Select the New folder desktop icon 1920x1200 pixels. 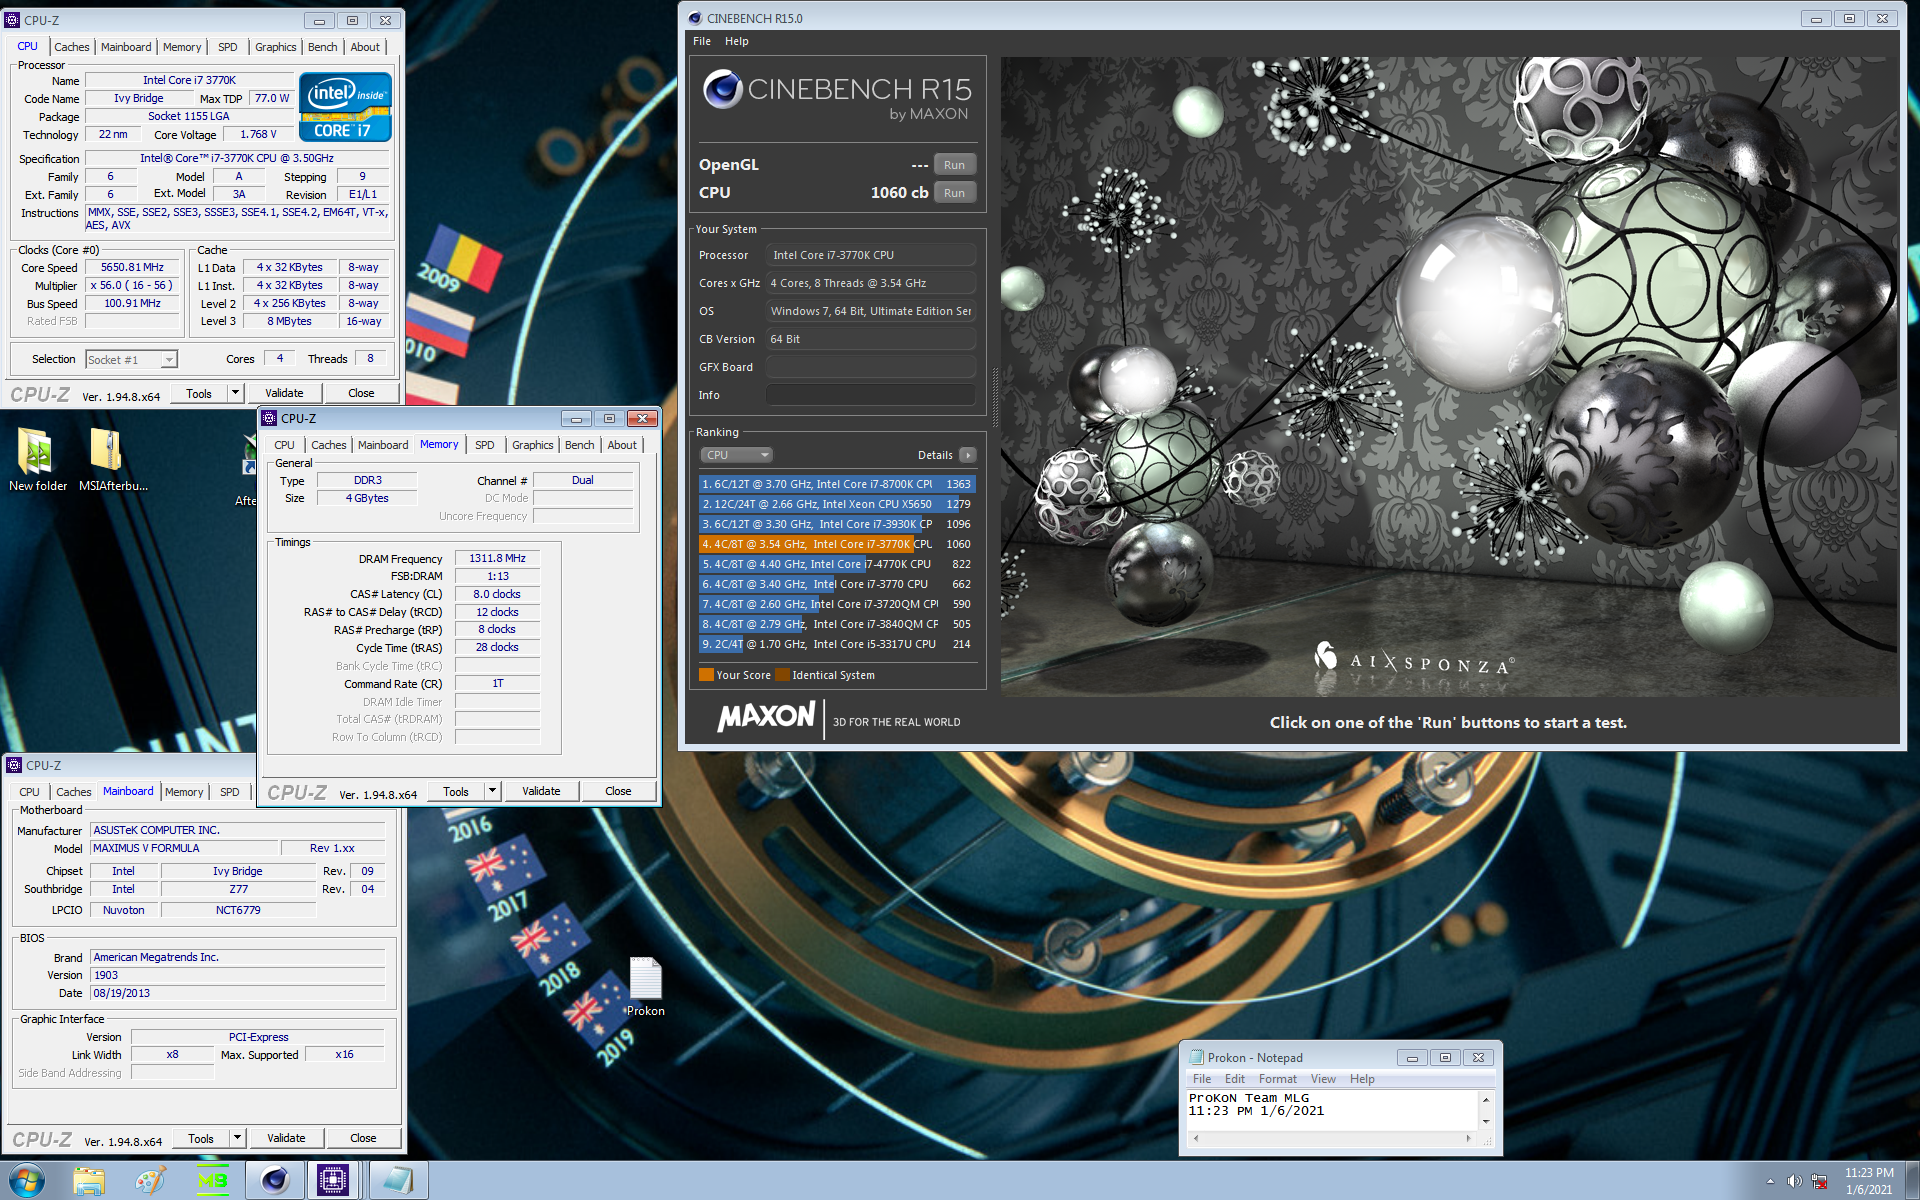click(37, 460)
